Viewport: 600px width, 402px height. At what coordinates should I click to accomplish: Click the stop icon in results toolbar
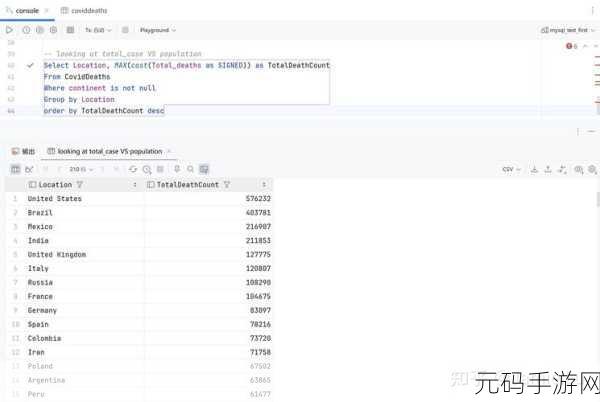point(160,169)
